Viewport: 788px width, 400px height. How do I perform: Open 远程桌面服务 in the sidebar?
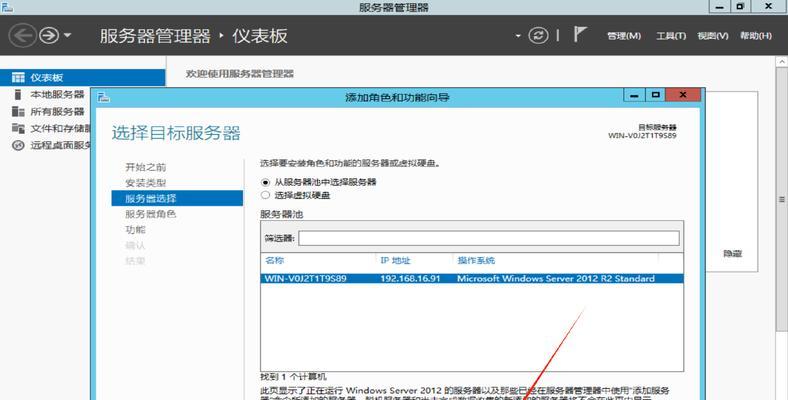click(x=60, y=146)
